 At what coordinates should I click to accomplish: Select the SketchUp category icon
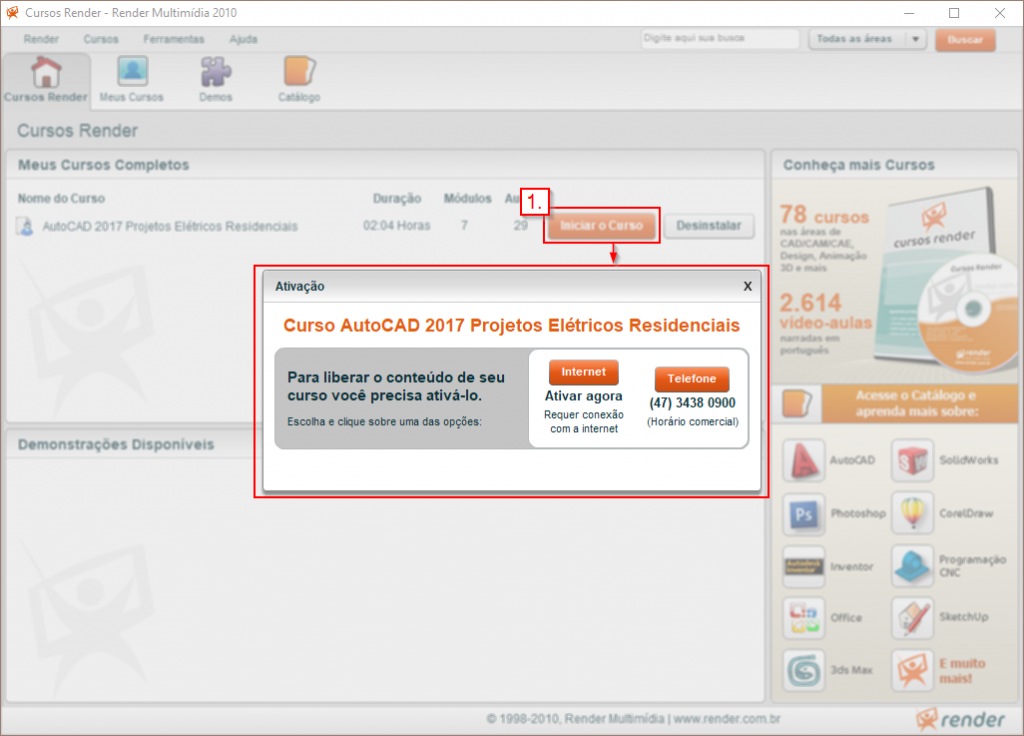click(x=912, y=618)
